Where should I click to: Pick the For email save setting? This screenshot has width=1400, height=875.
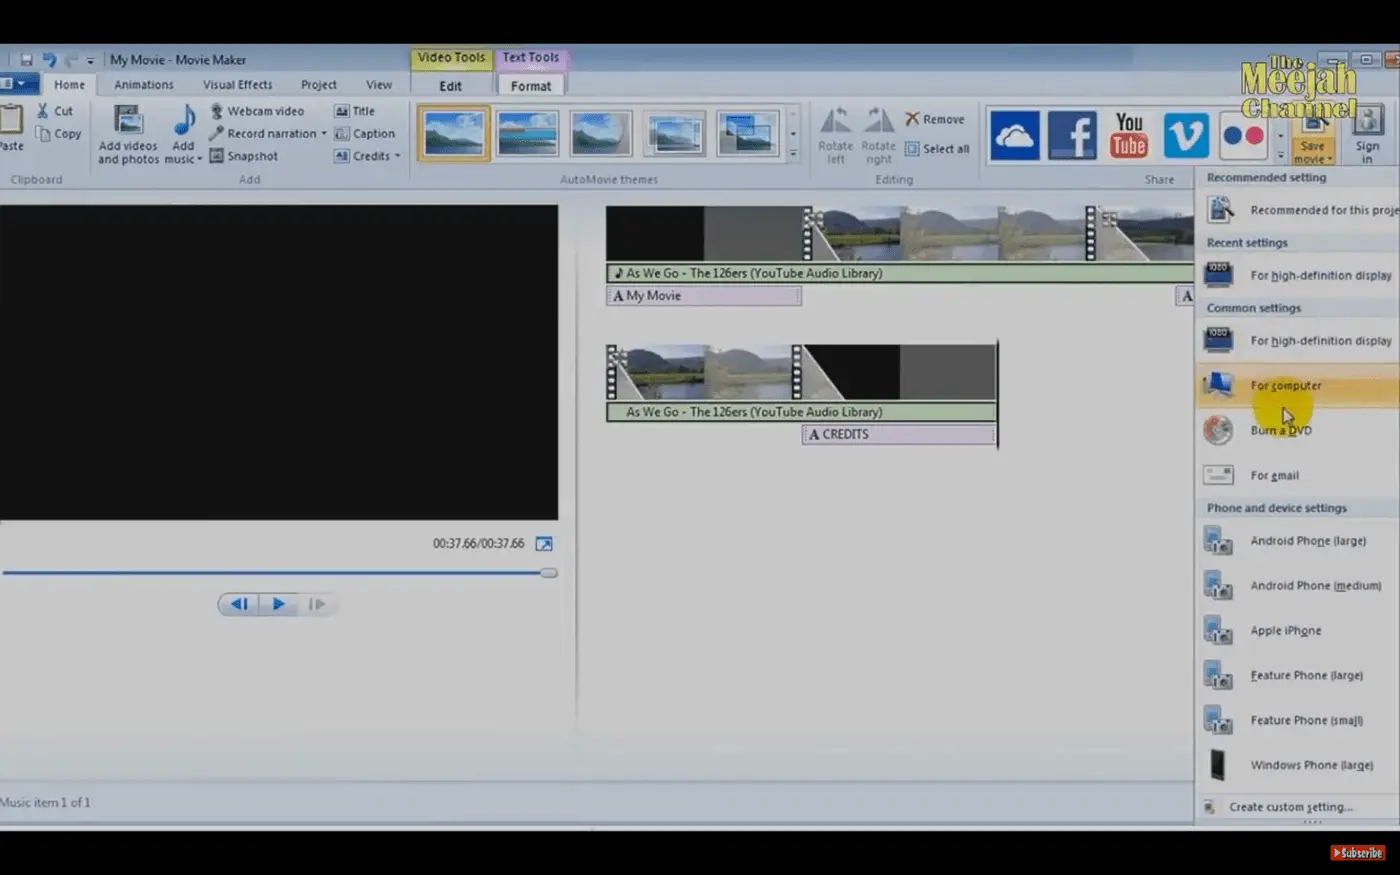(x=1298, y=476)
